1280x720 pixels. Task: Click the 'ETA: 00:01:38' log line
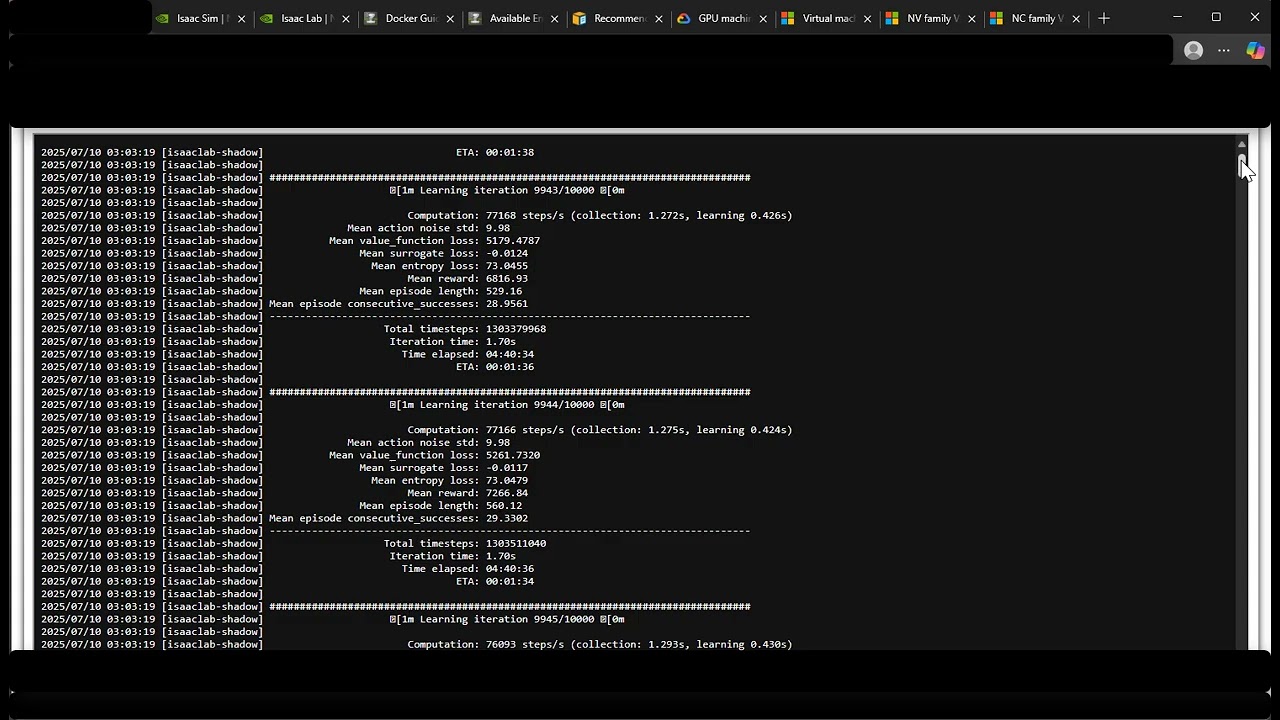(x=495, y=153)
